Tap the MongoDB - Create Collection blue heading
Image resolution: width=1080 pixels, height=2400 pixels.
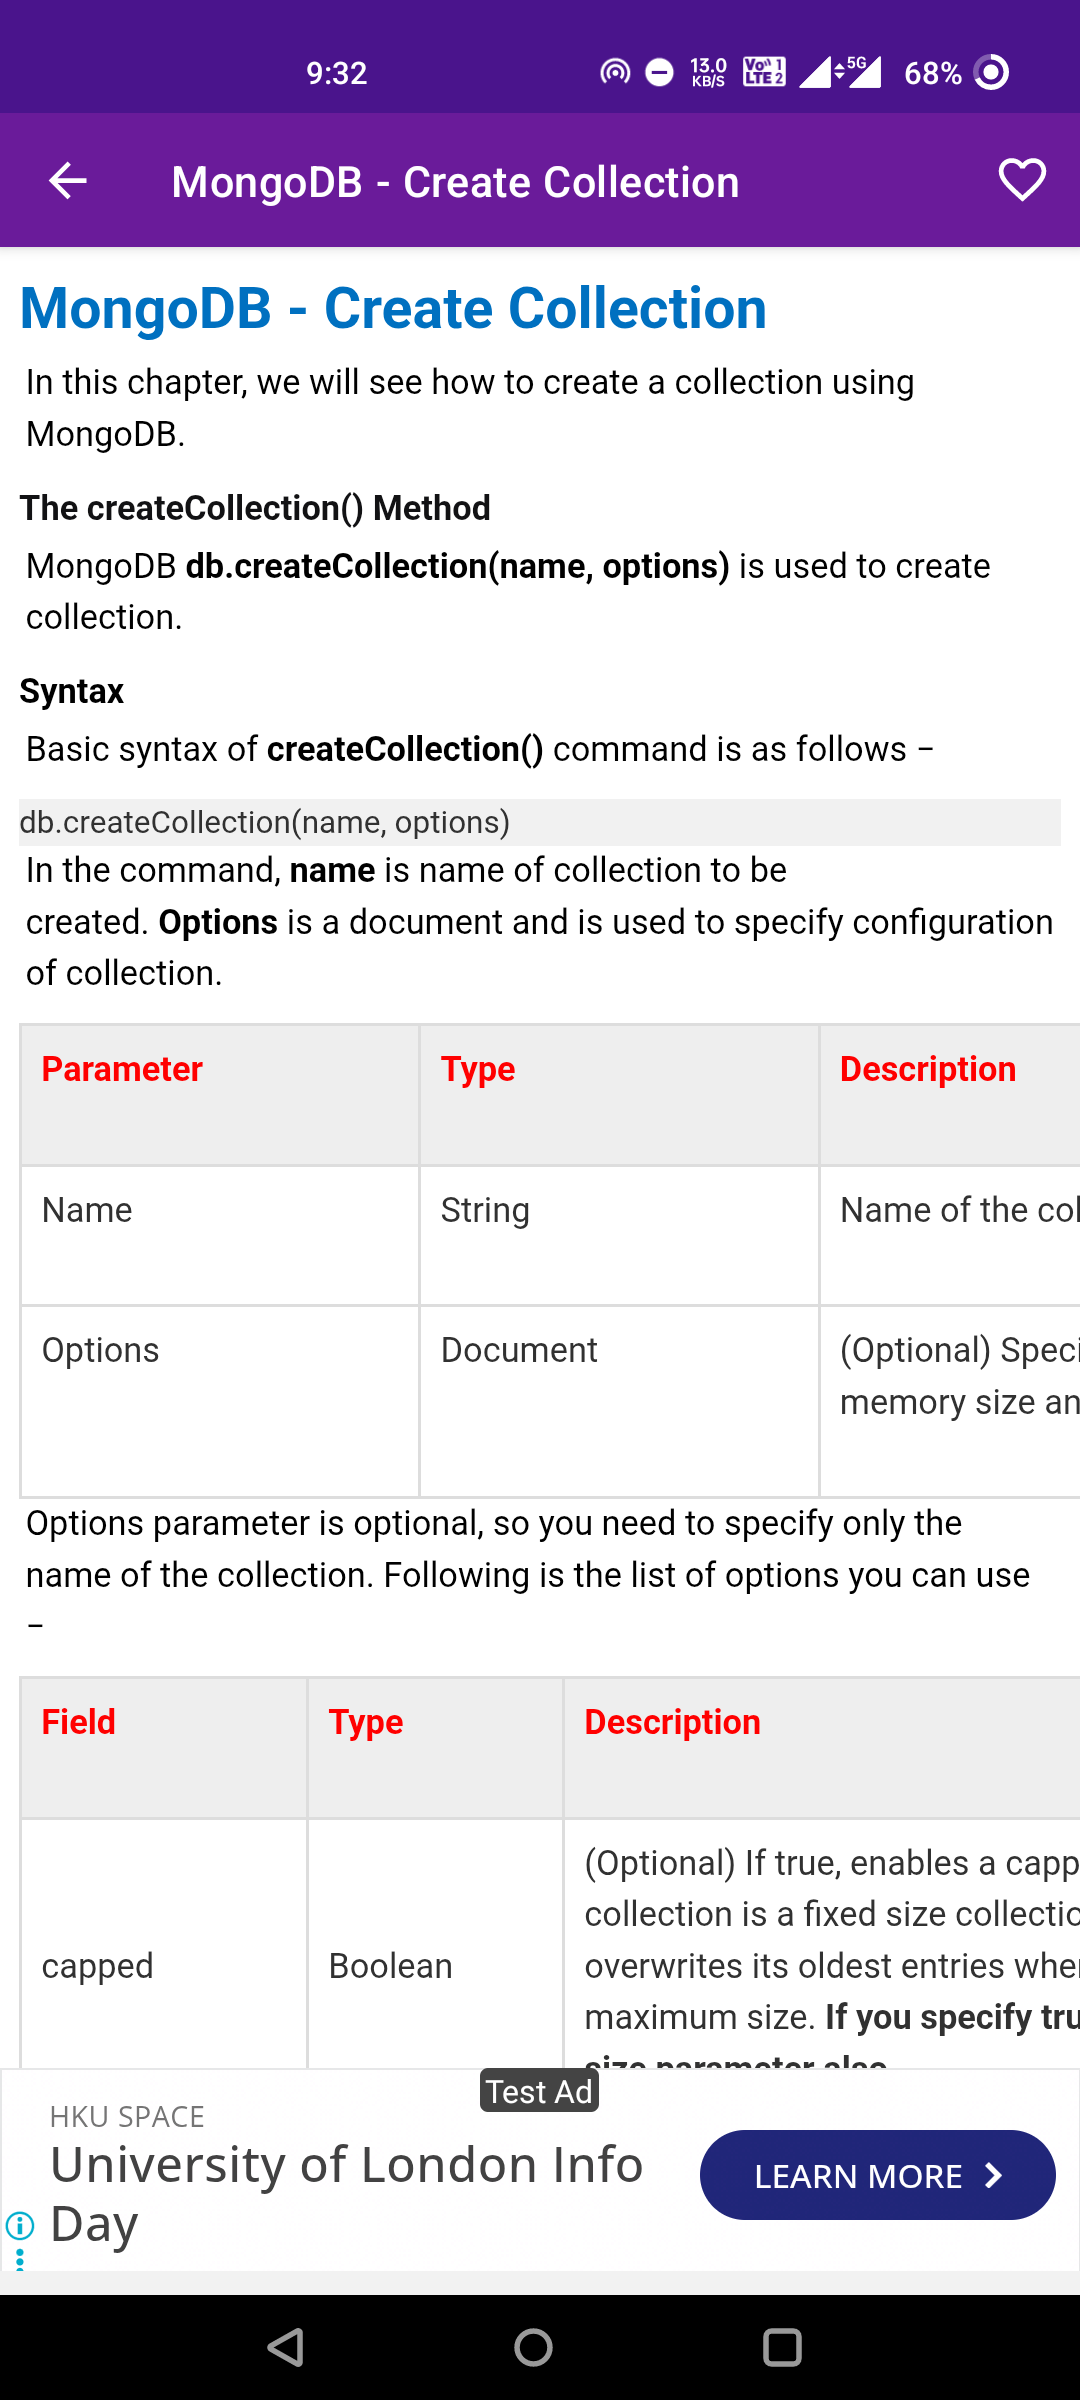pyautogui.click(x=393, y=308)
